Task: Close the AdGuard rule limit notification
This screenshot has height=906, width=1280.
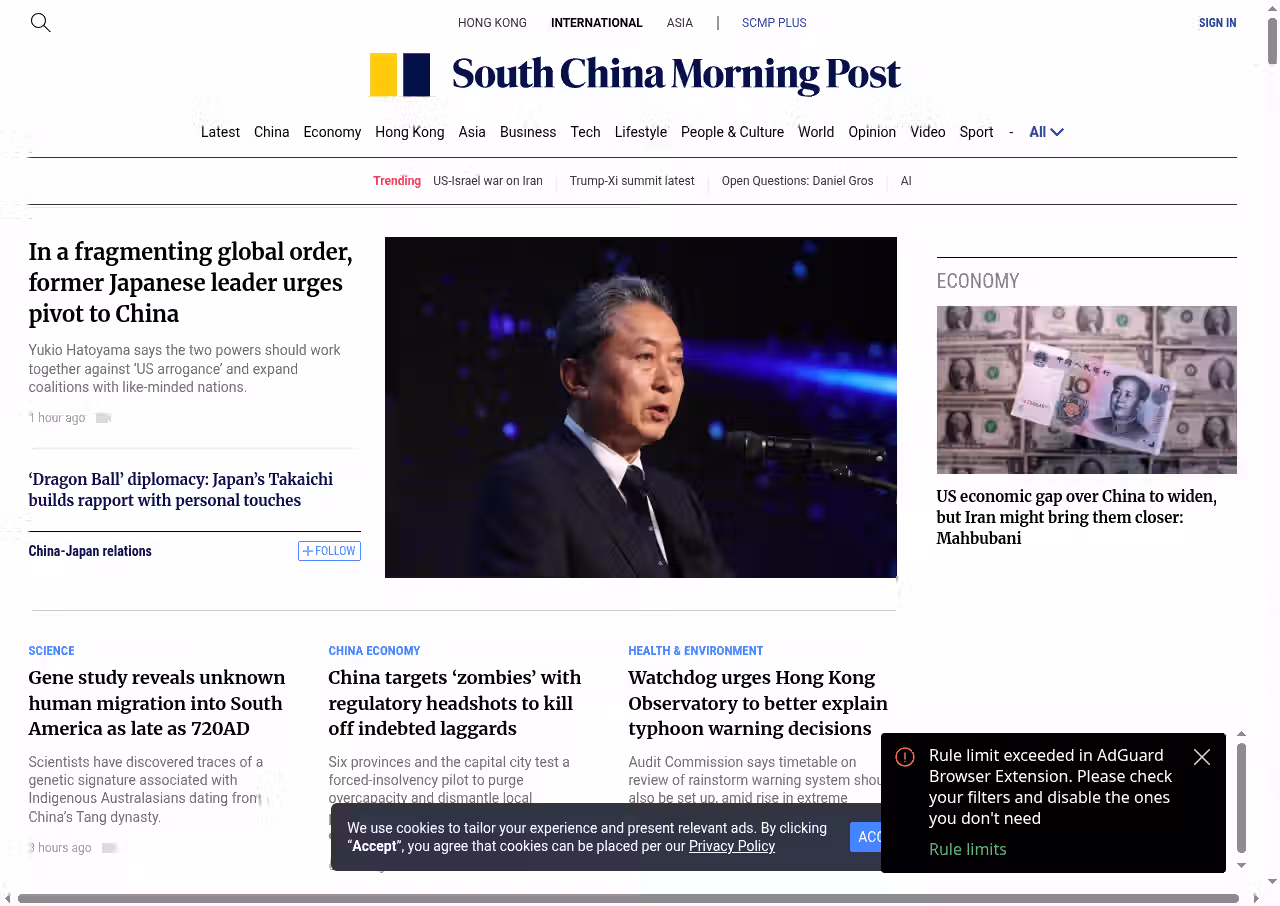Action: coord(1202,757)
